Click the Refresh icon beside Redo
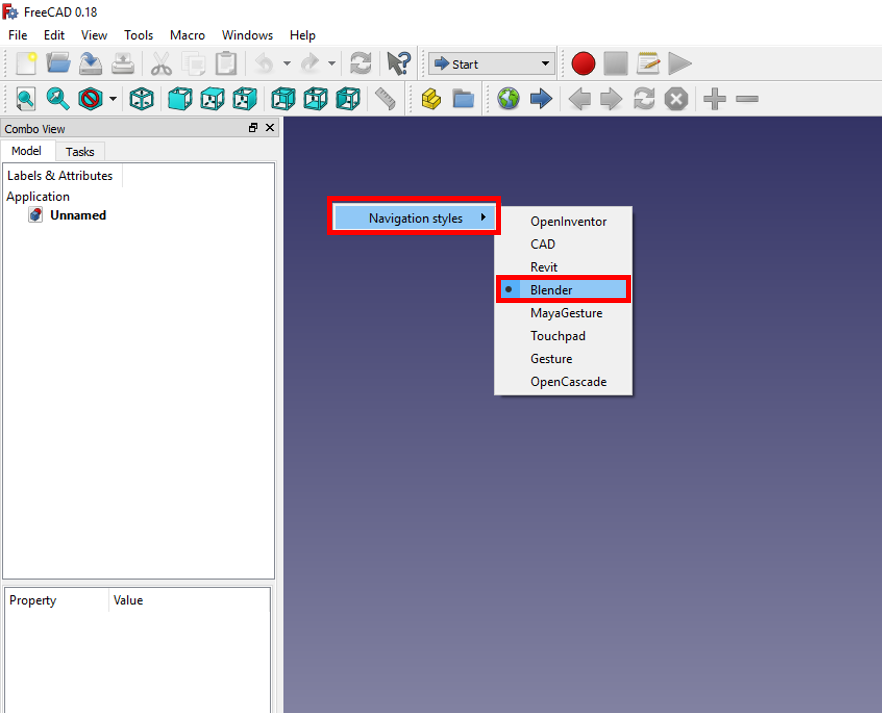Viewport: 882px width, 713px height. pyautogui.click(x=361, y=64)
